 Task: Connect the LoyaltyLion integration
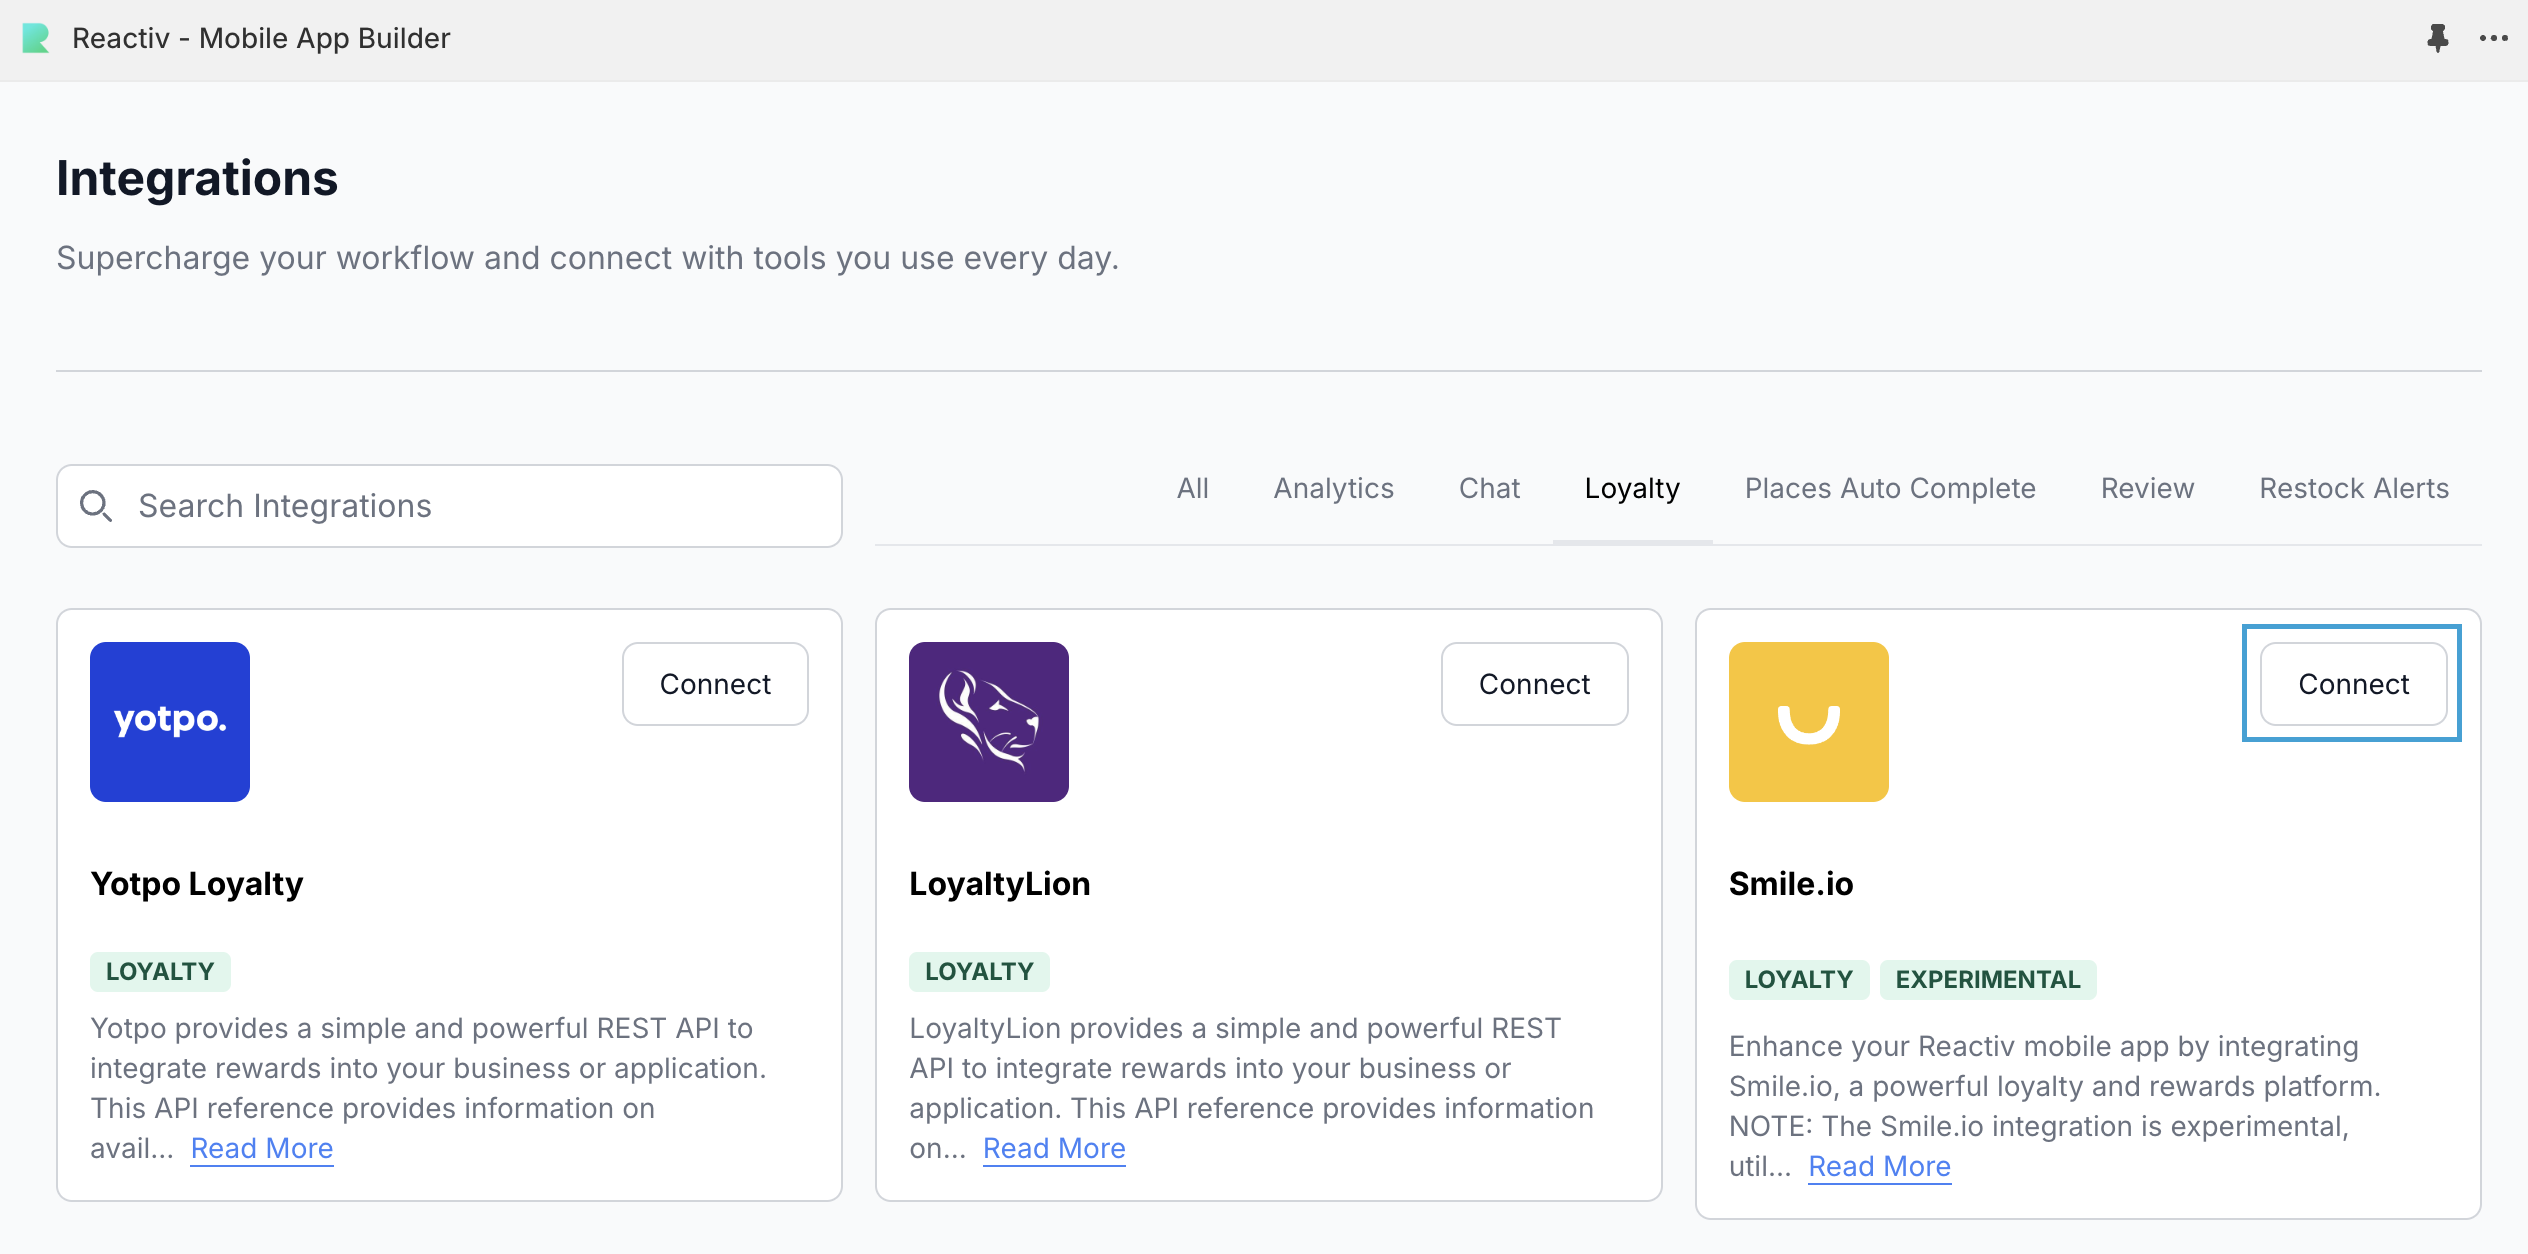[x=1534, y=684]
